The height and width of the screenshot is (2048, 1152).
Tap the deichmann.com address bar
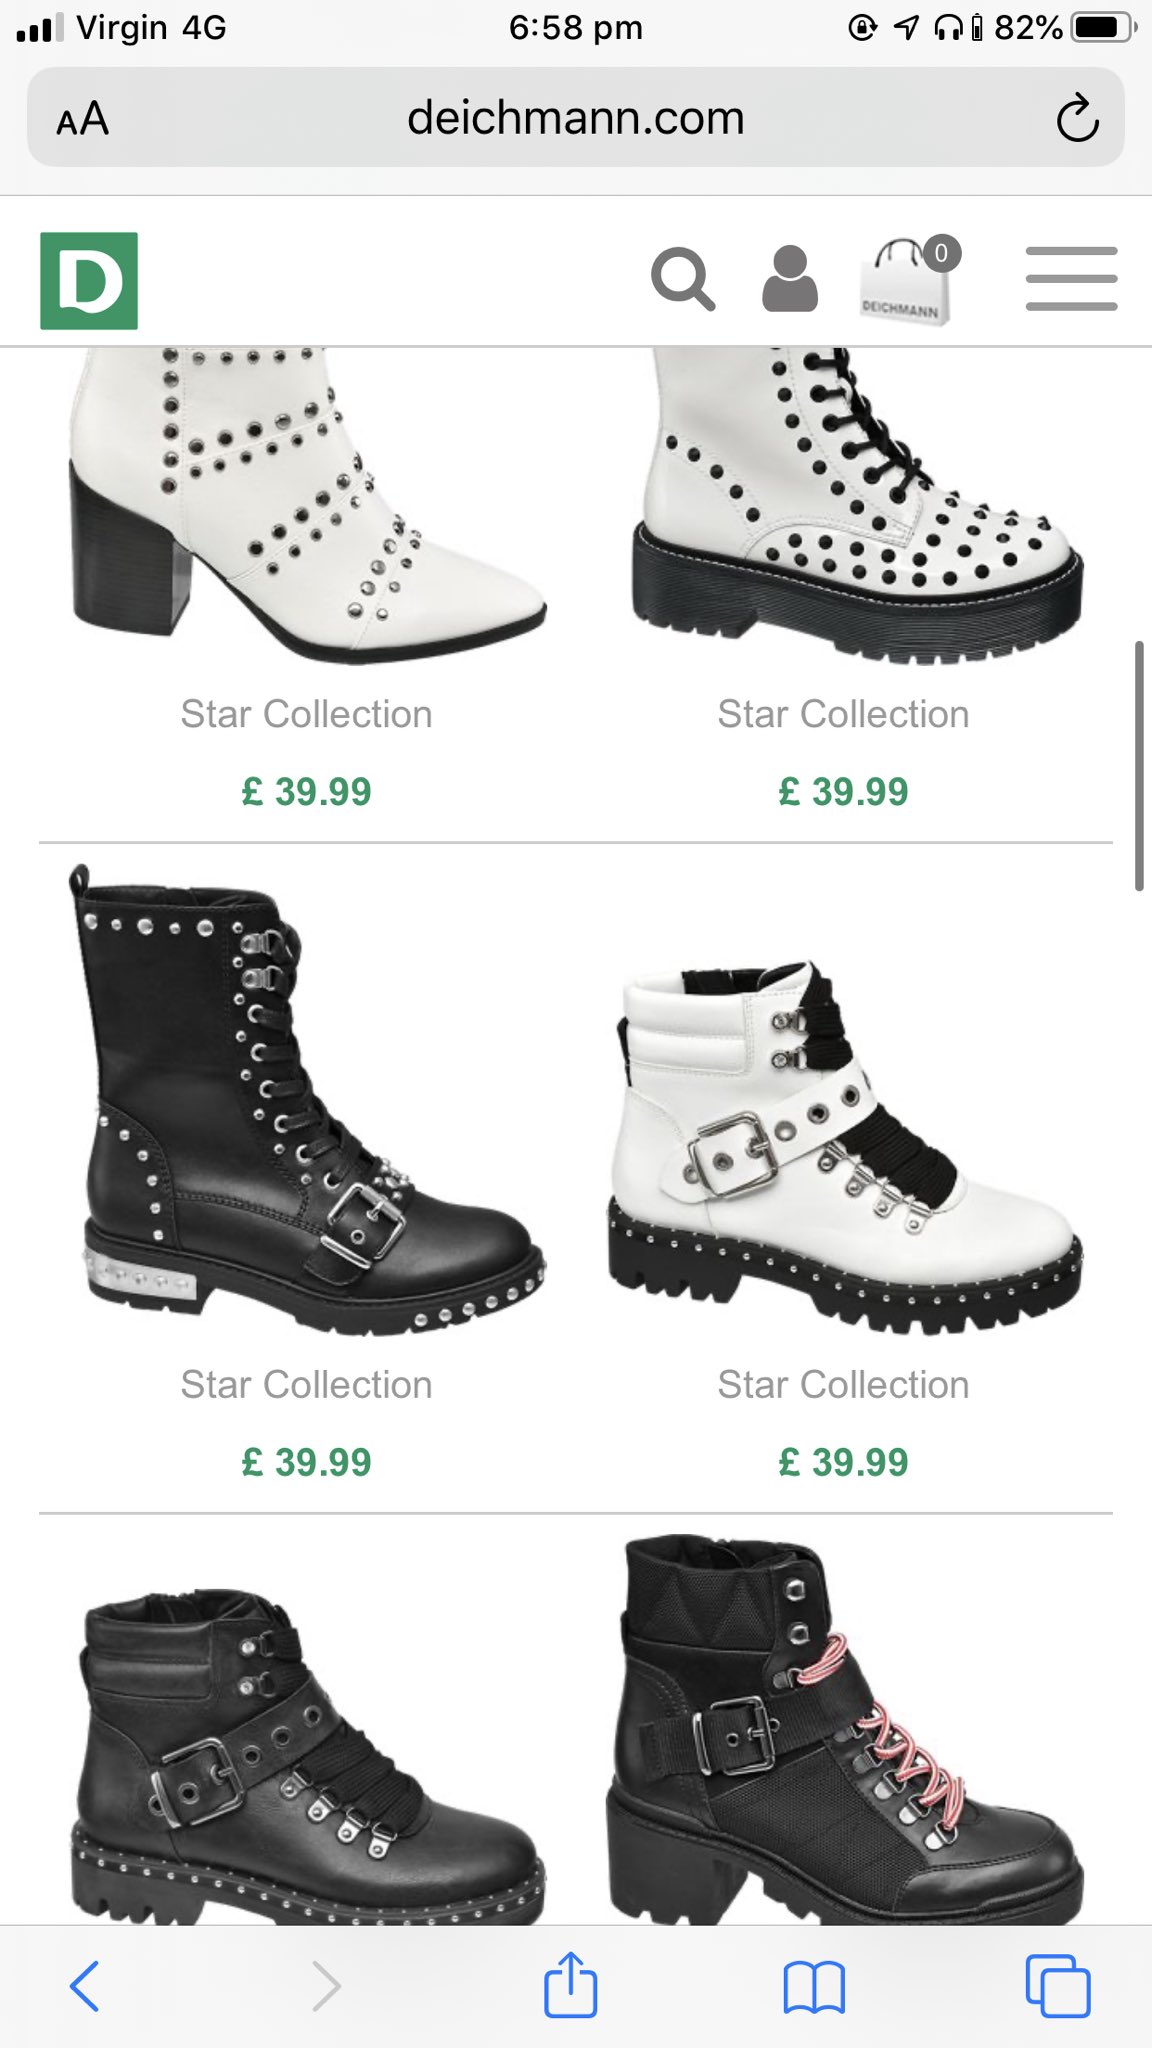(x=576, y=117)
